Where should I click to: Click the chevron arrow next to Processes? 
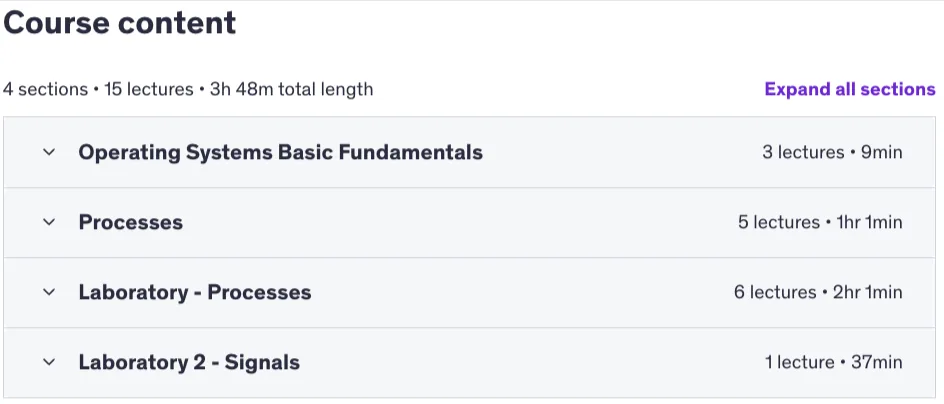coord(49,222)
